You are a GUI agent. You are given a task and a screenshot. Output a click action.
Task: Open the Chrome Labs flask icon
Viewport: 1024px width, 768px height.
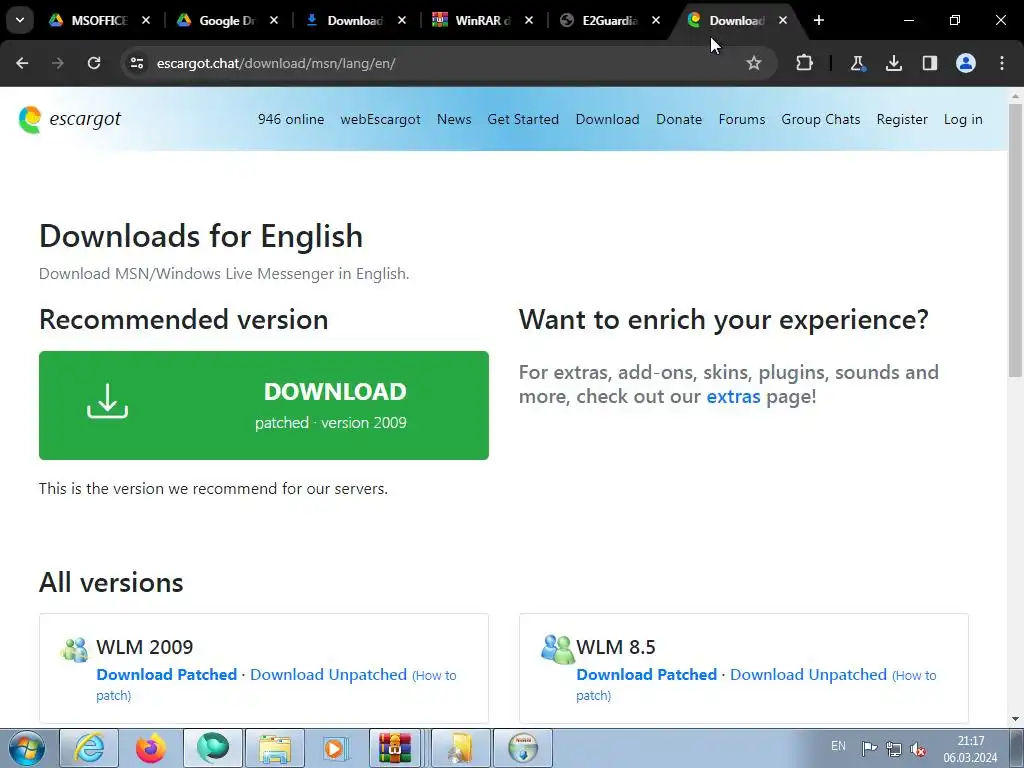[857, 63]
